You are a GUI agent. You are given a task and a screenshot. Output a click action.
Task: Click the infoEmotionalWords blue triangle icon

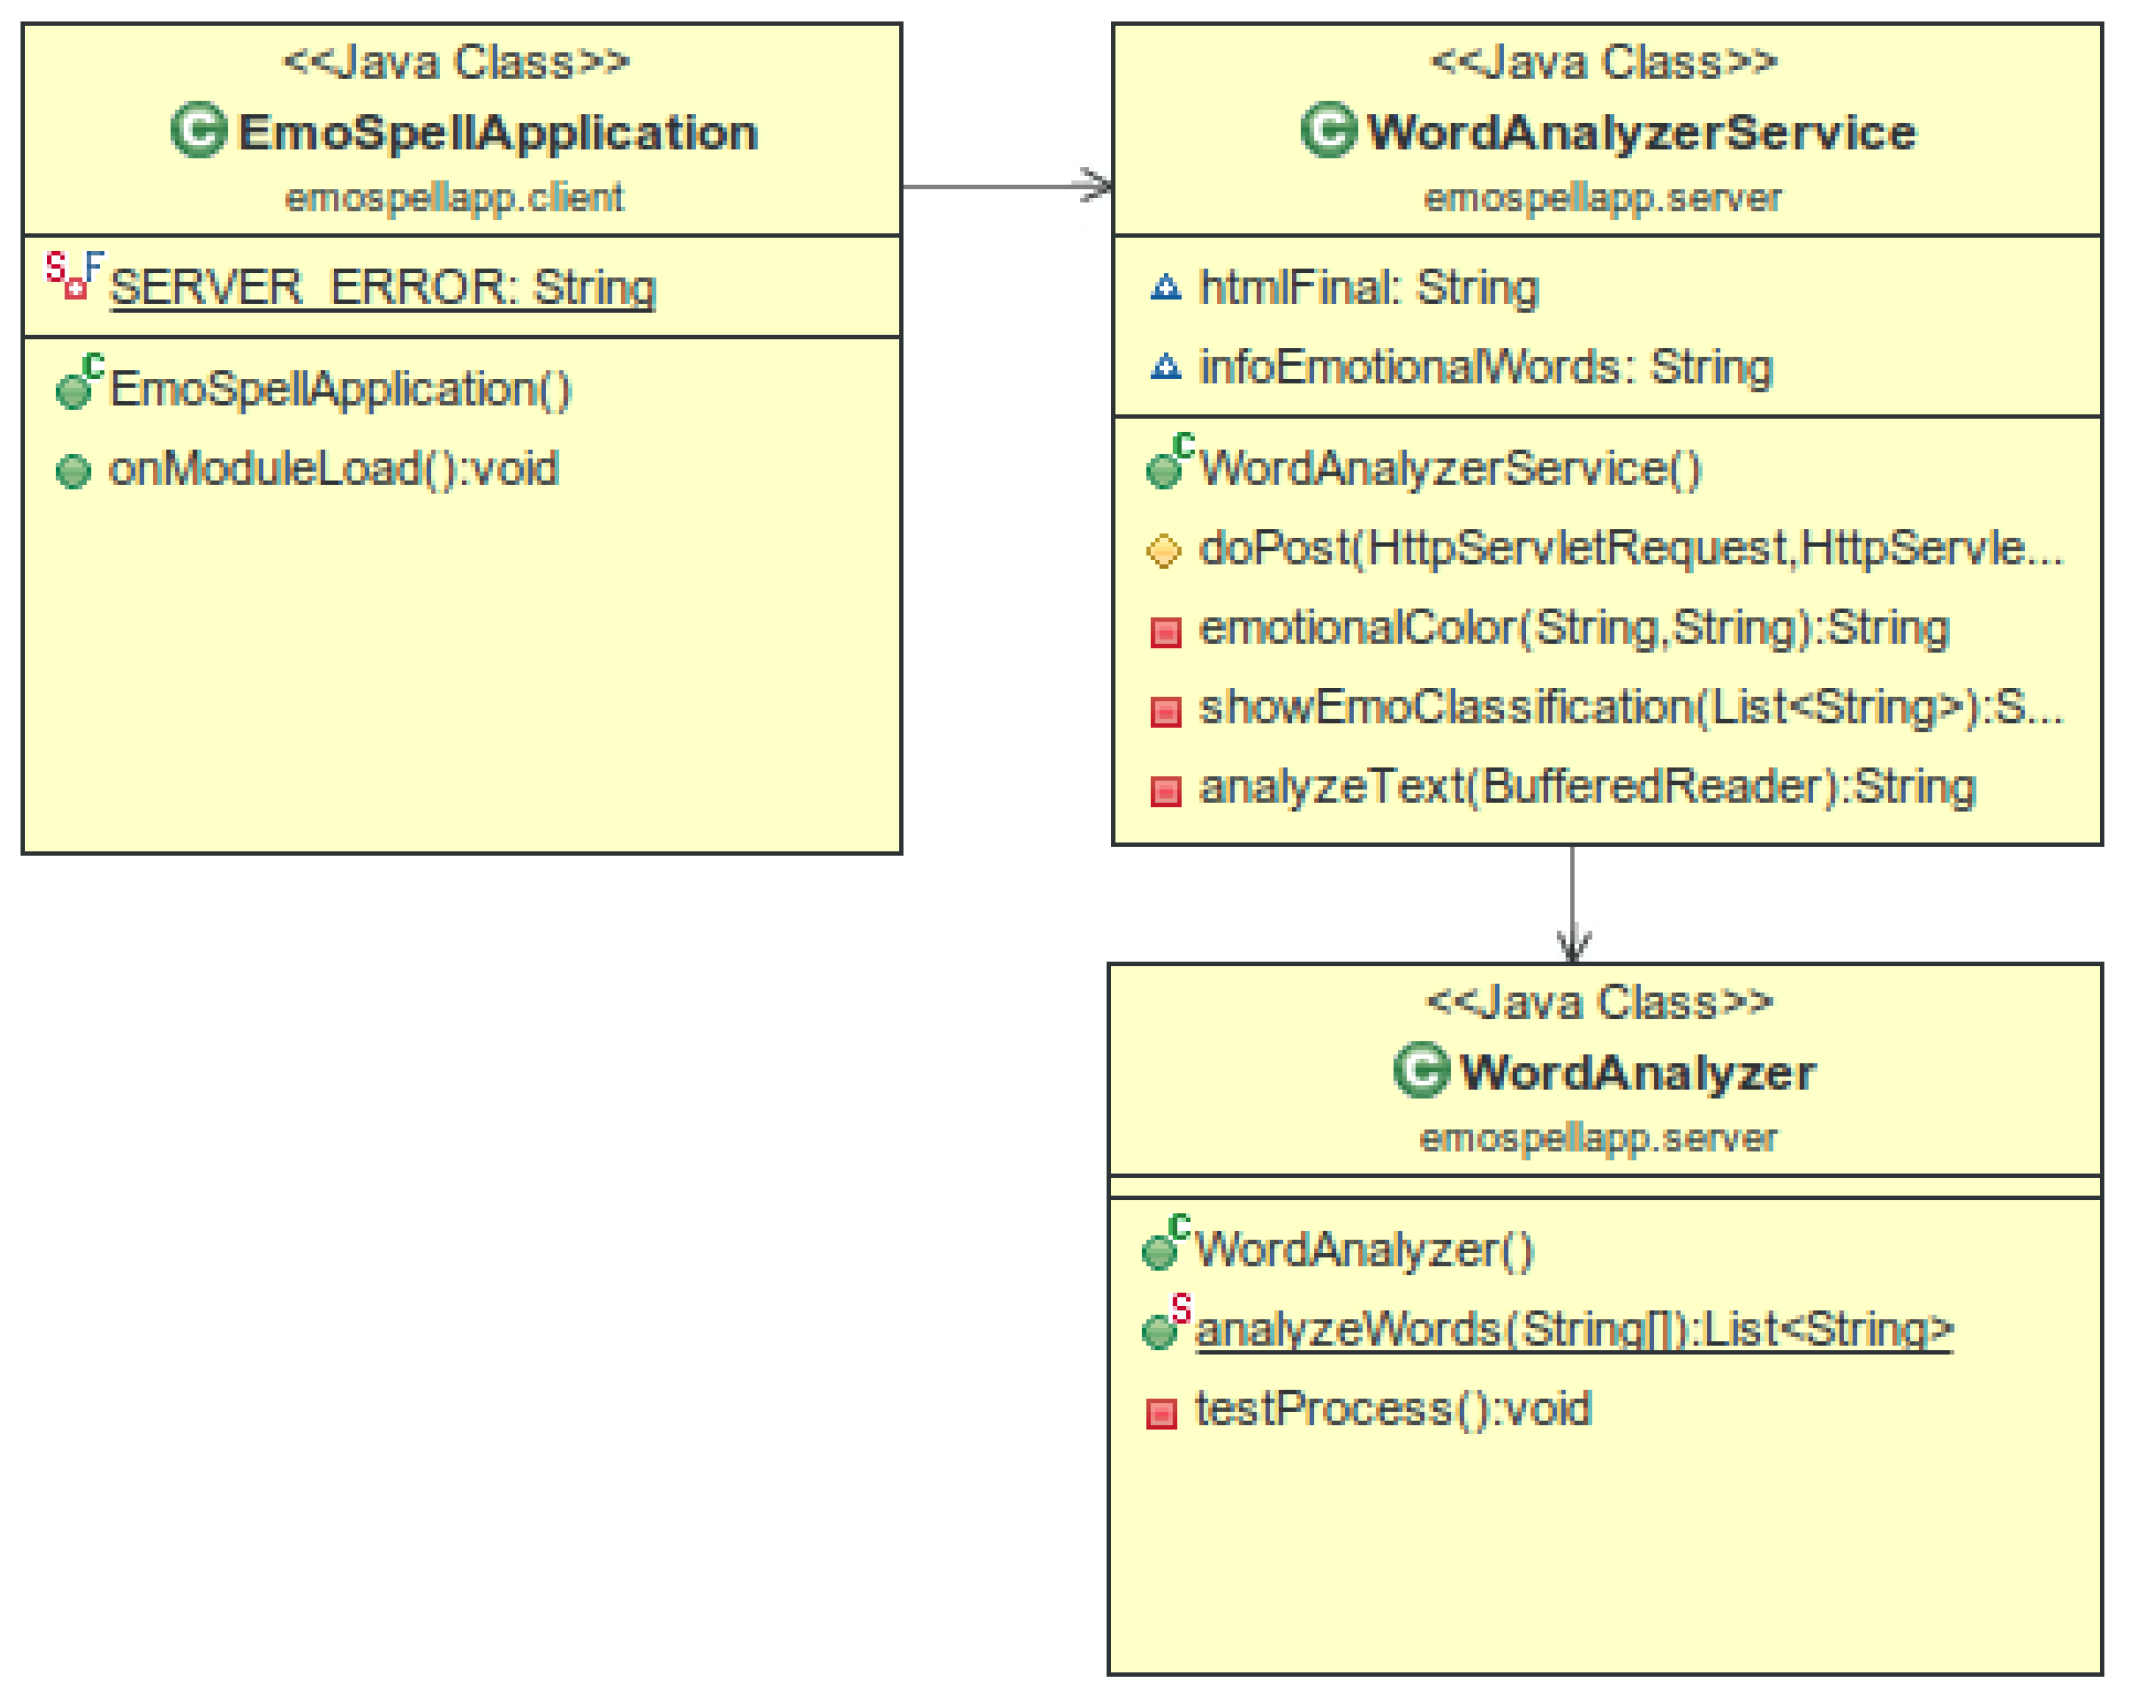1165,367
